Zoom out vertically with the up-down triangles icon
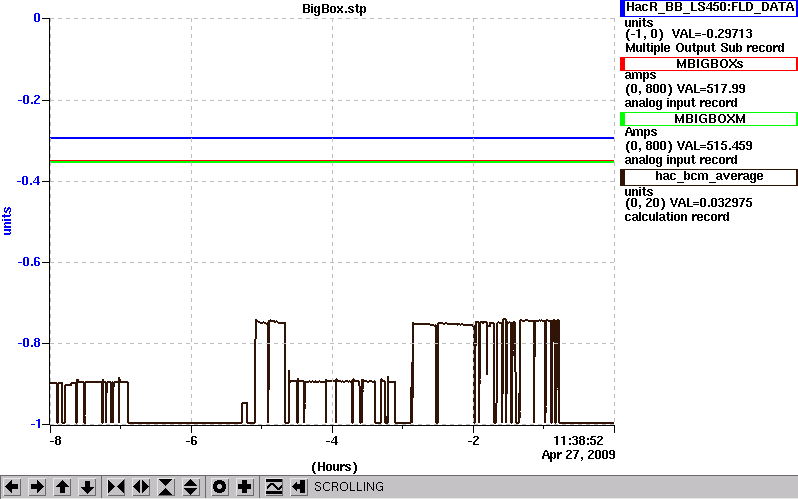 pyautogui.click(x=190, y=487)
